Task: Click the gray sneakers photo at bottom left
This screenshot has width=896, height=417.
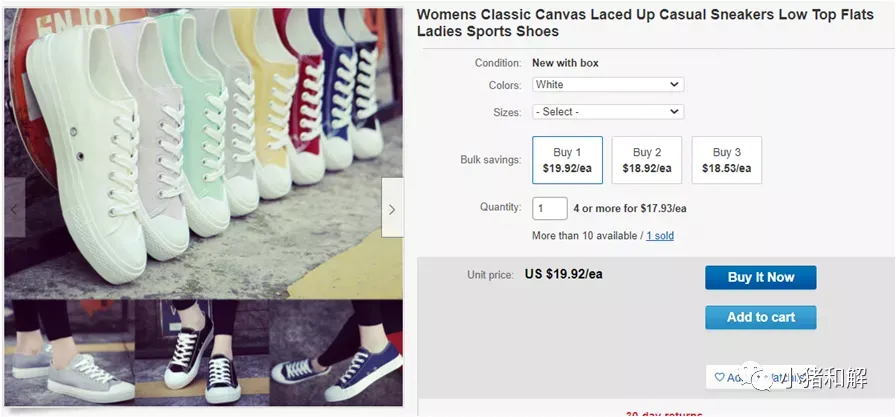Action: tap(69, 352)
